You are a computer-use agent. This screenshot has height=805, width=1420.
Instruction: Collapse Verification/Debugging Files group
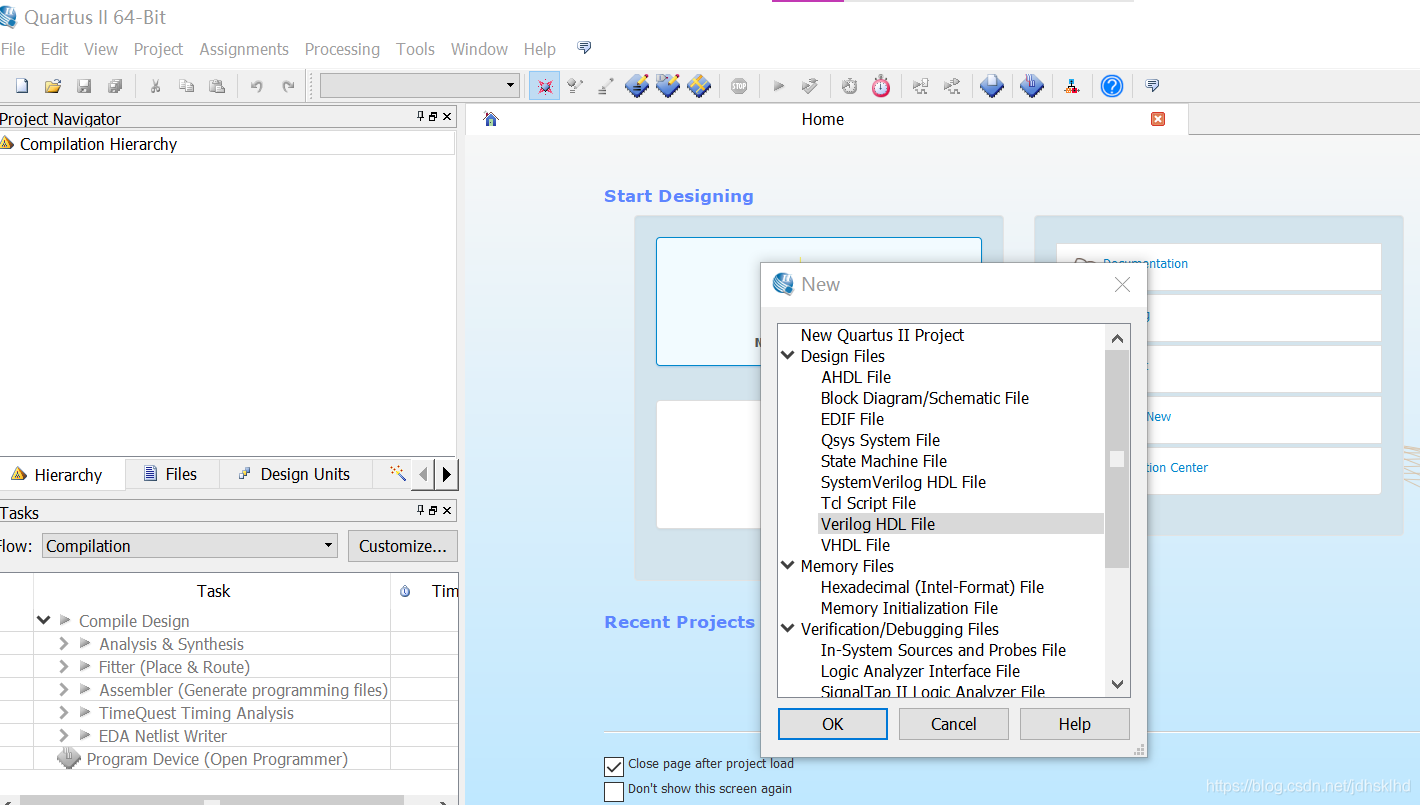pos(788,628)
